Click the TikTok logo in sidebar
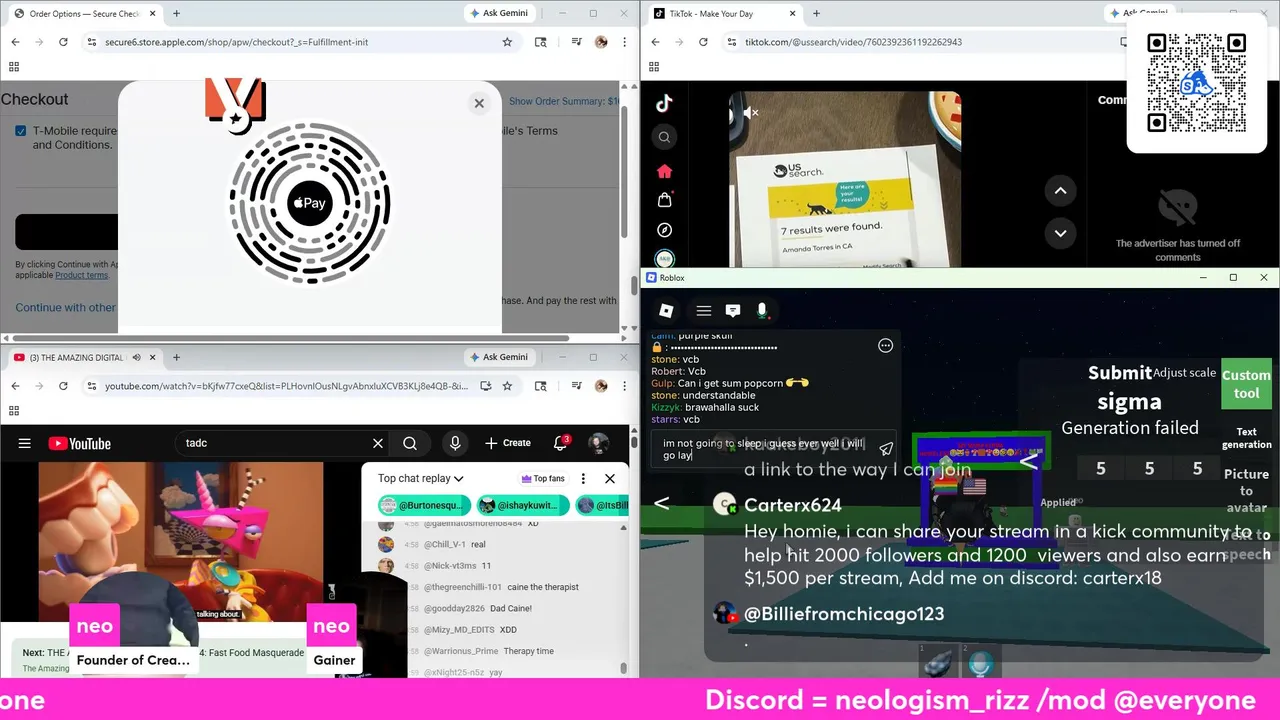1280x720 pixels. coord(664,103)
